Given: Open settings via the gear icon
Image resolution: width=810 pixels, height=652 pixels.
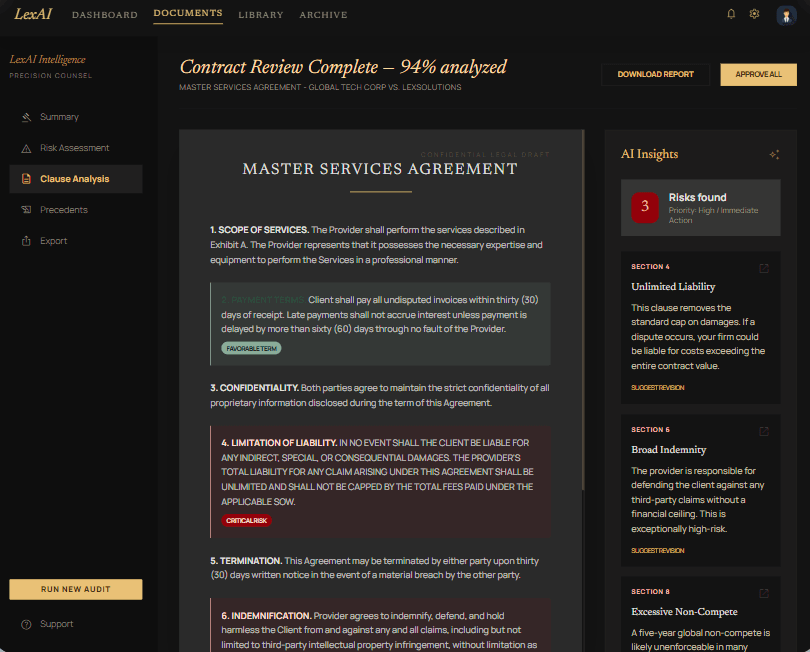Looking at the screenshot, I should tap(755, 14).
